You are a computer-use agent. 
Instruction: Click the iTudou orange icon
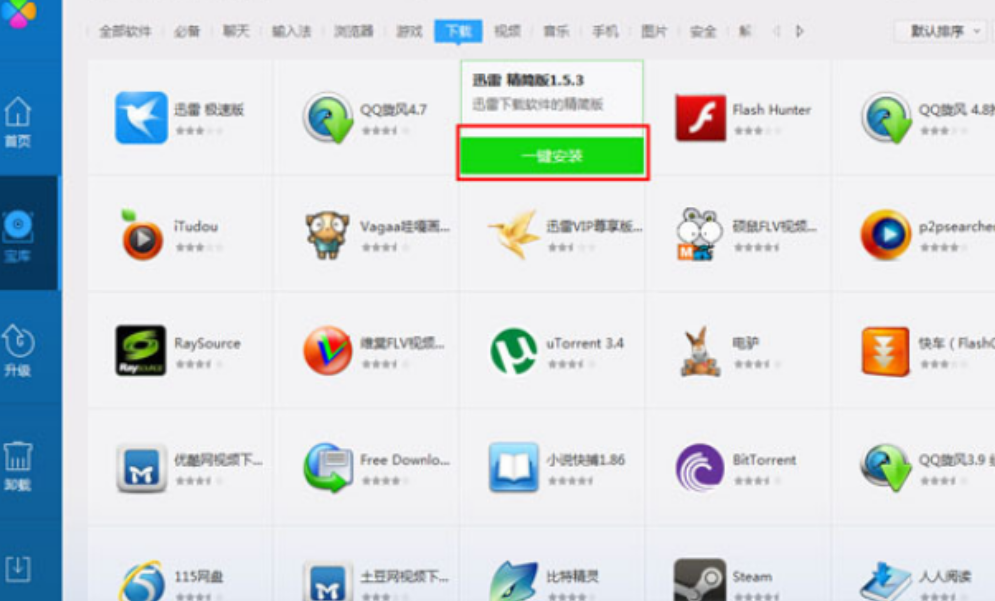coord(142,236)
